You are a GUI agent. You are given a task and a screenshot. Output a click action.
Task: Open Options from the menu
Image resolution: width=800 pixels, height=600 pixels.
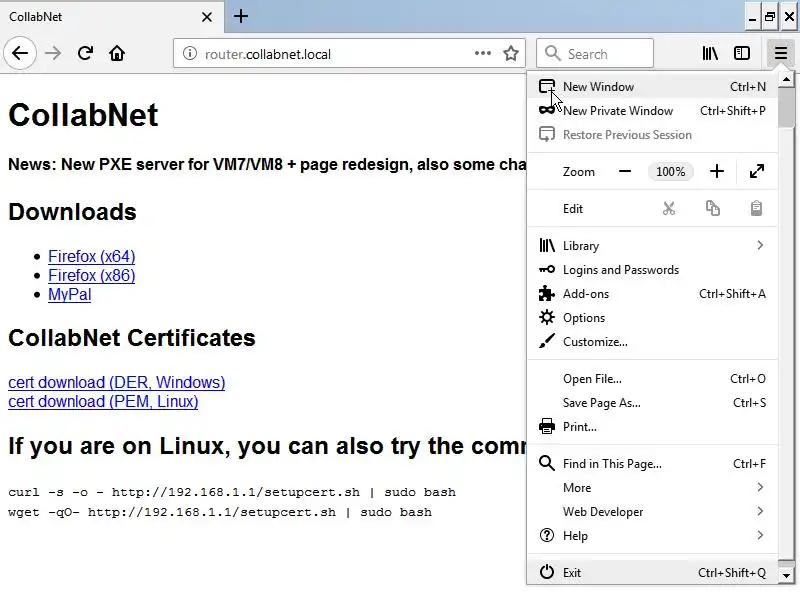653,318
